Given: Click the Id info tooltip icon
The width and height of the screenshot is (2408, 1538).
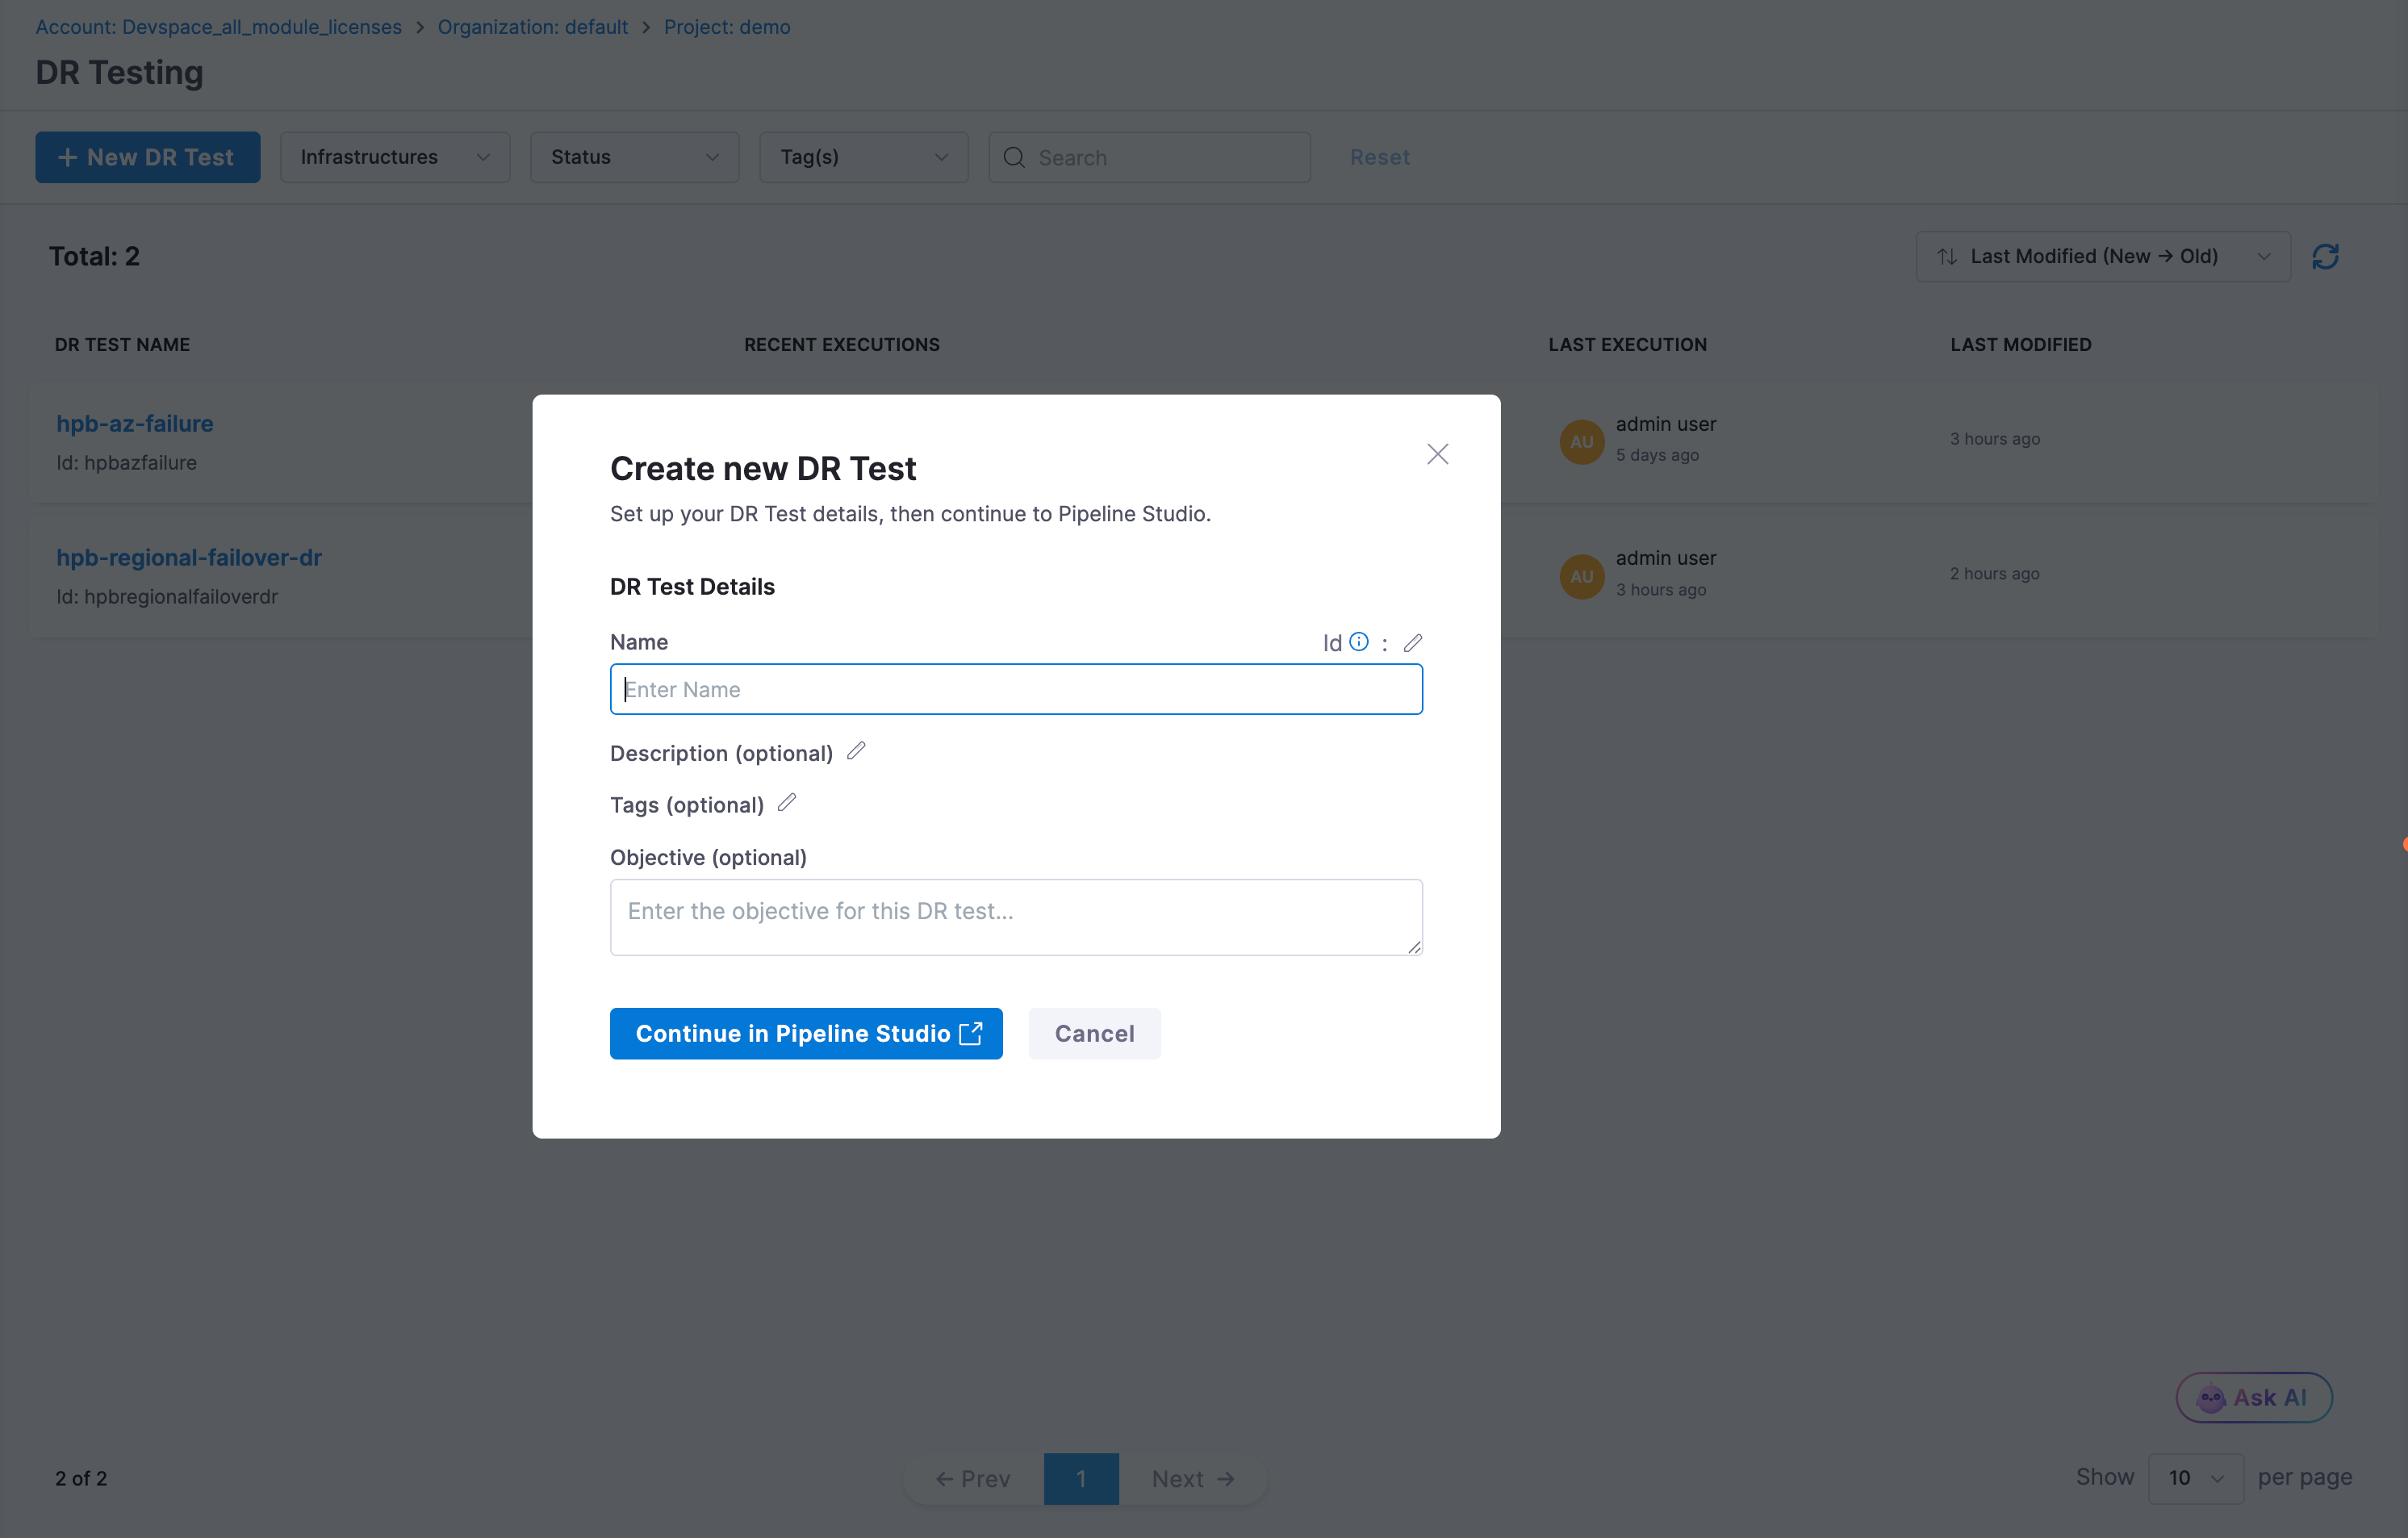Looking at the screenshot, I should click(1358, 642).
